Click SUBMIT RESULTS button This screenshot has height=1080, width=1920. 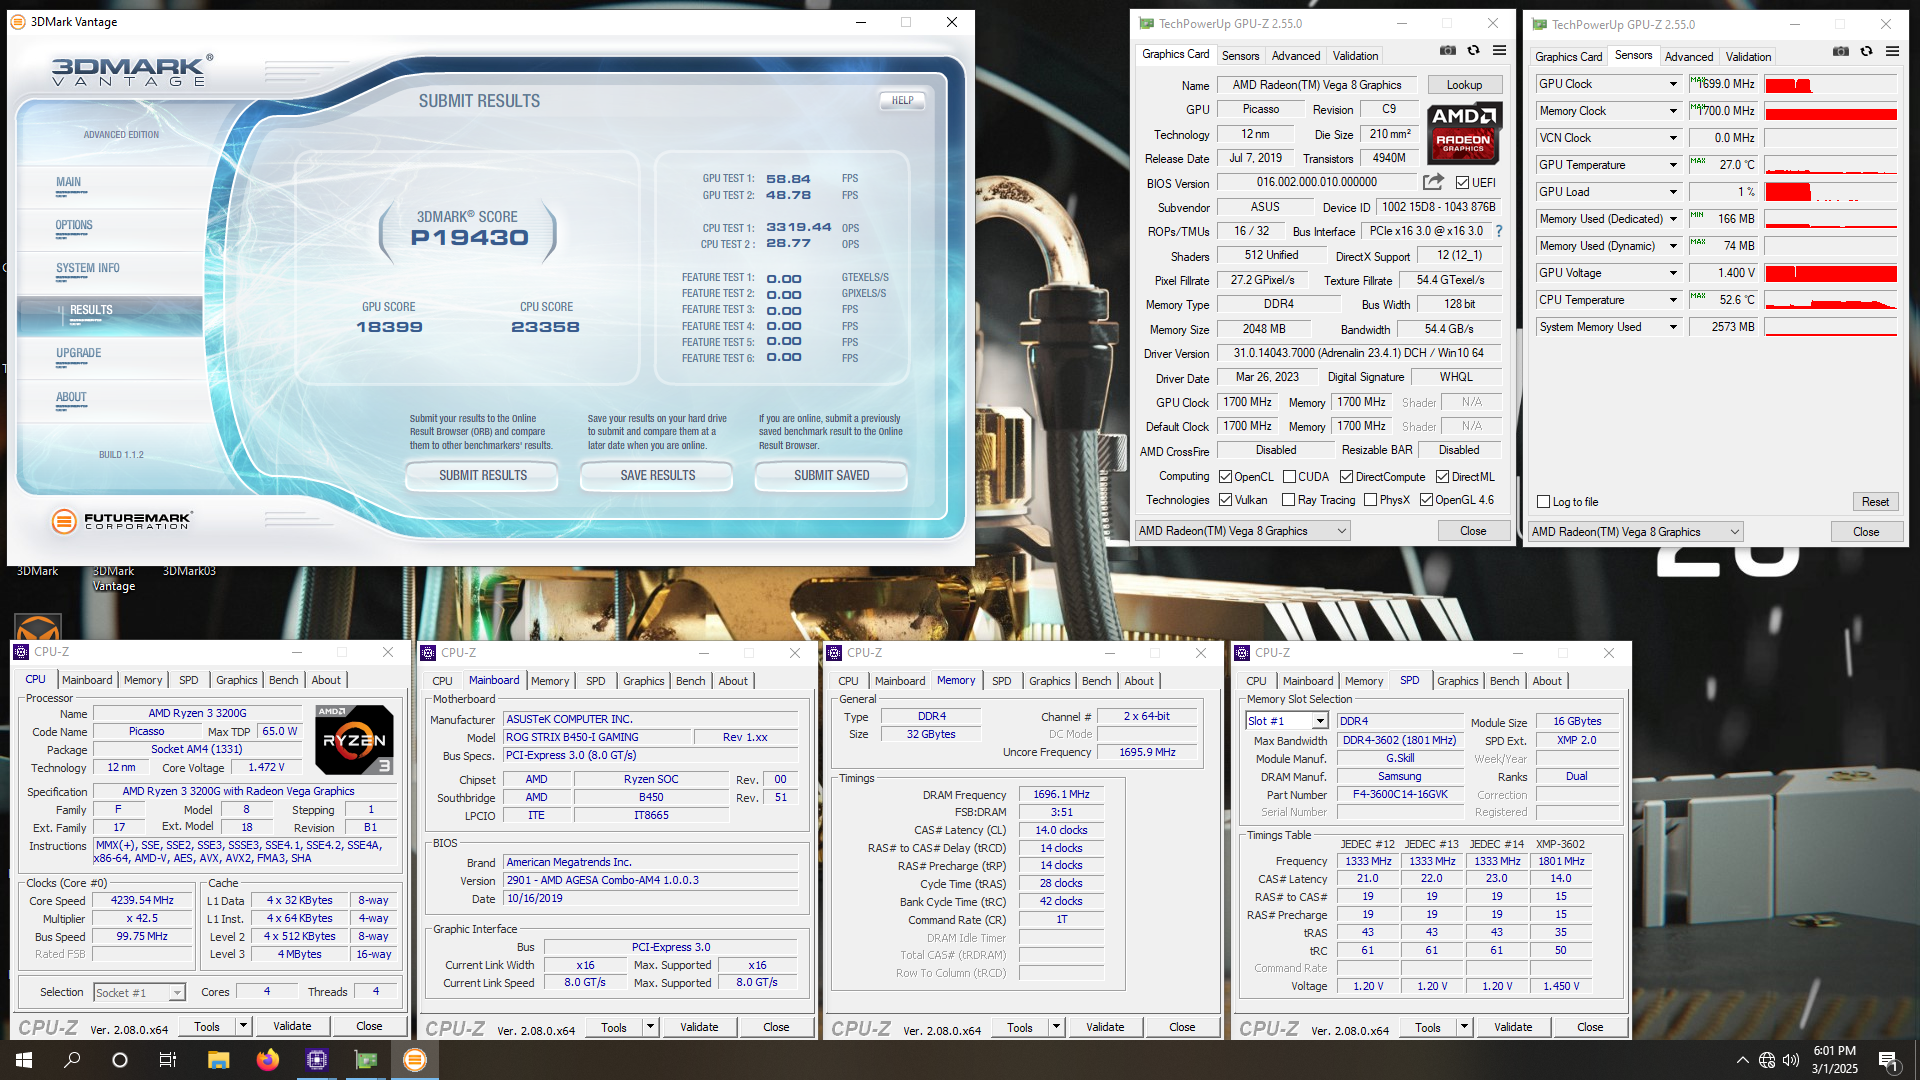pyautogui.click(x=482, y=475)
